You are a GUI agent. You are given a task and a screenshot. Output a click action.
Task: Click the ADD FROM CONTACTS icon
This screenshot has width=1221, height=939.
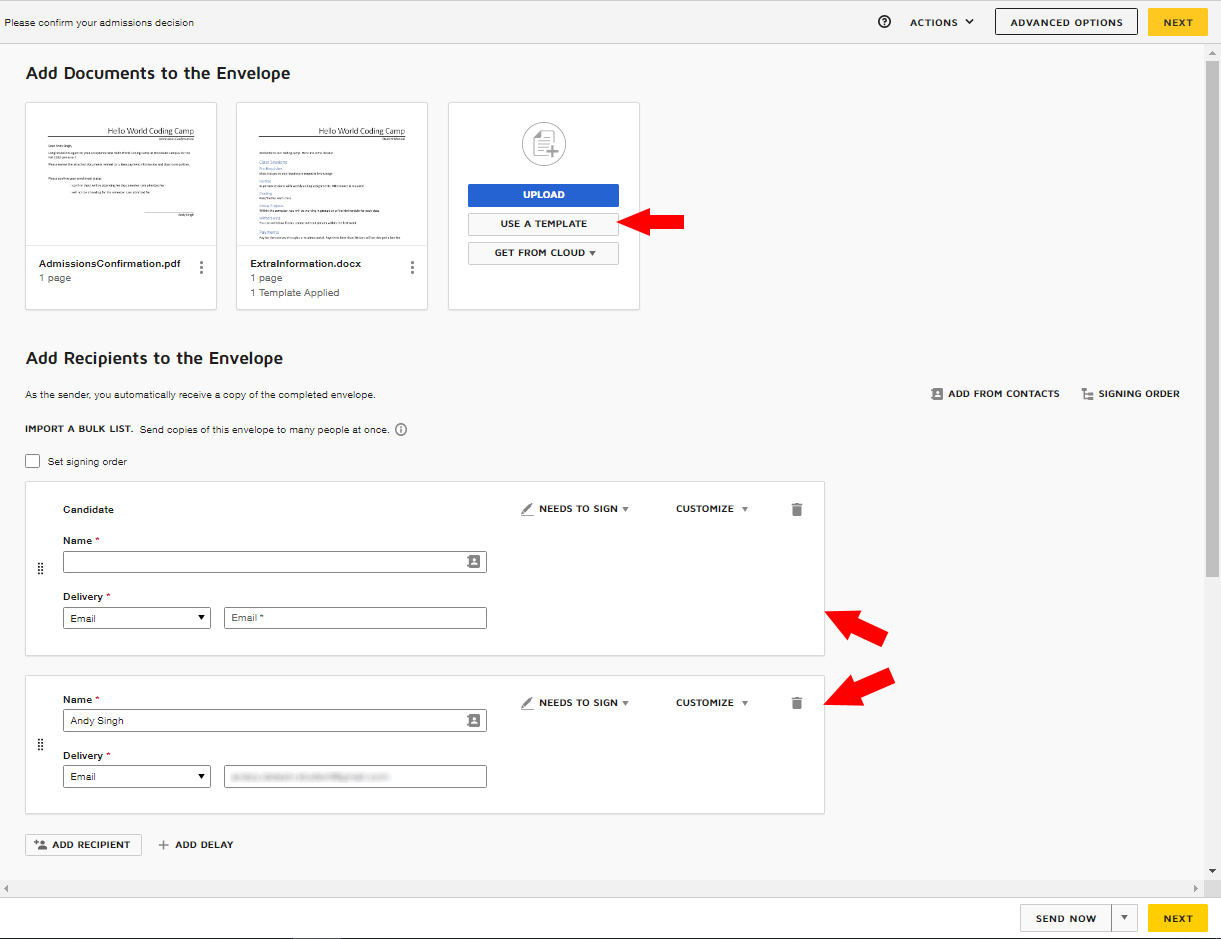click(937, 394)
